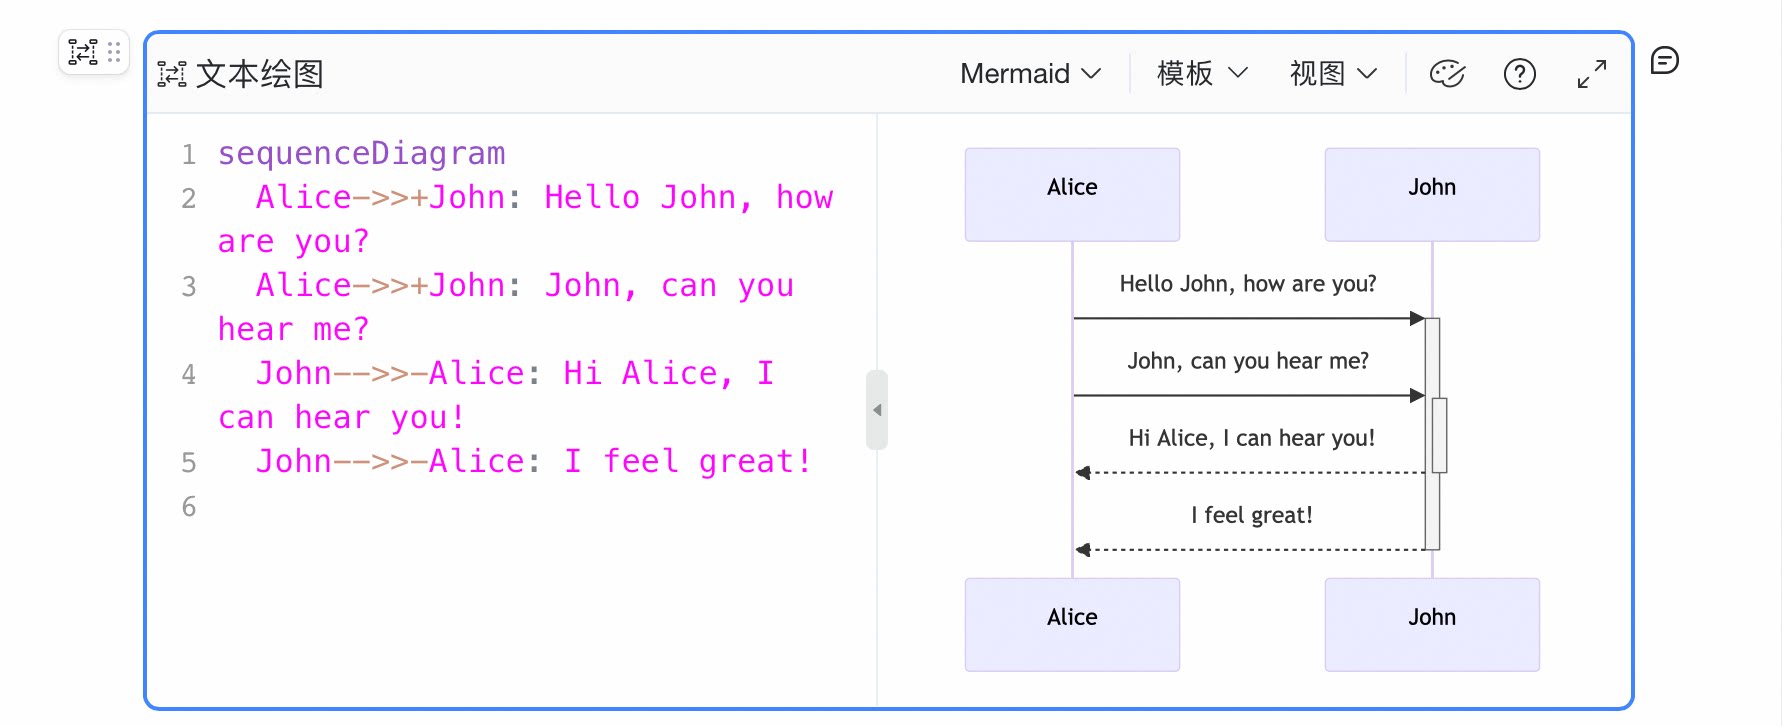Click the text diagram block icon

pos(83,52)
